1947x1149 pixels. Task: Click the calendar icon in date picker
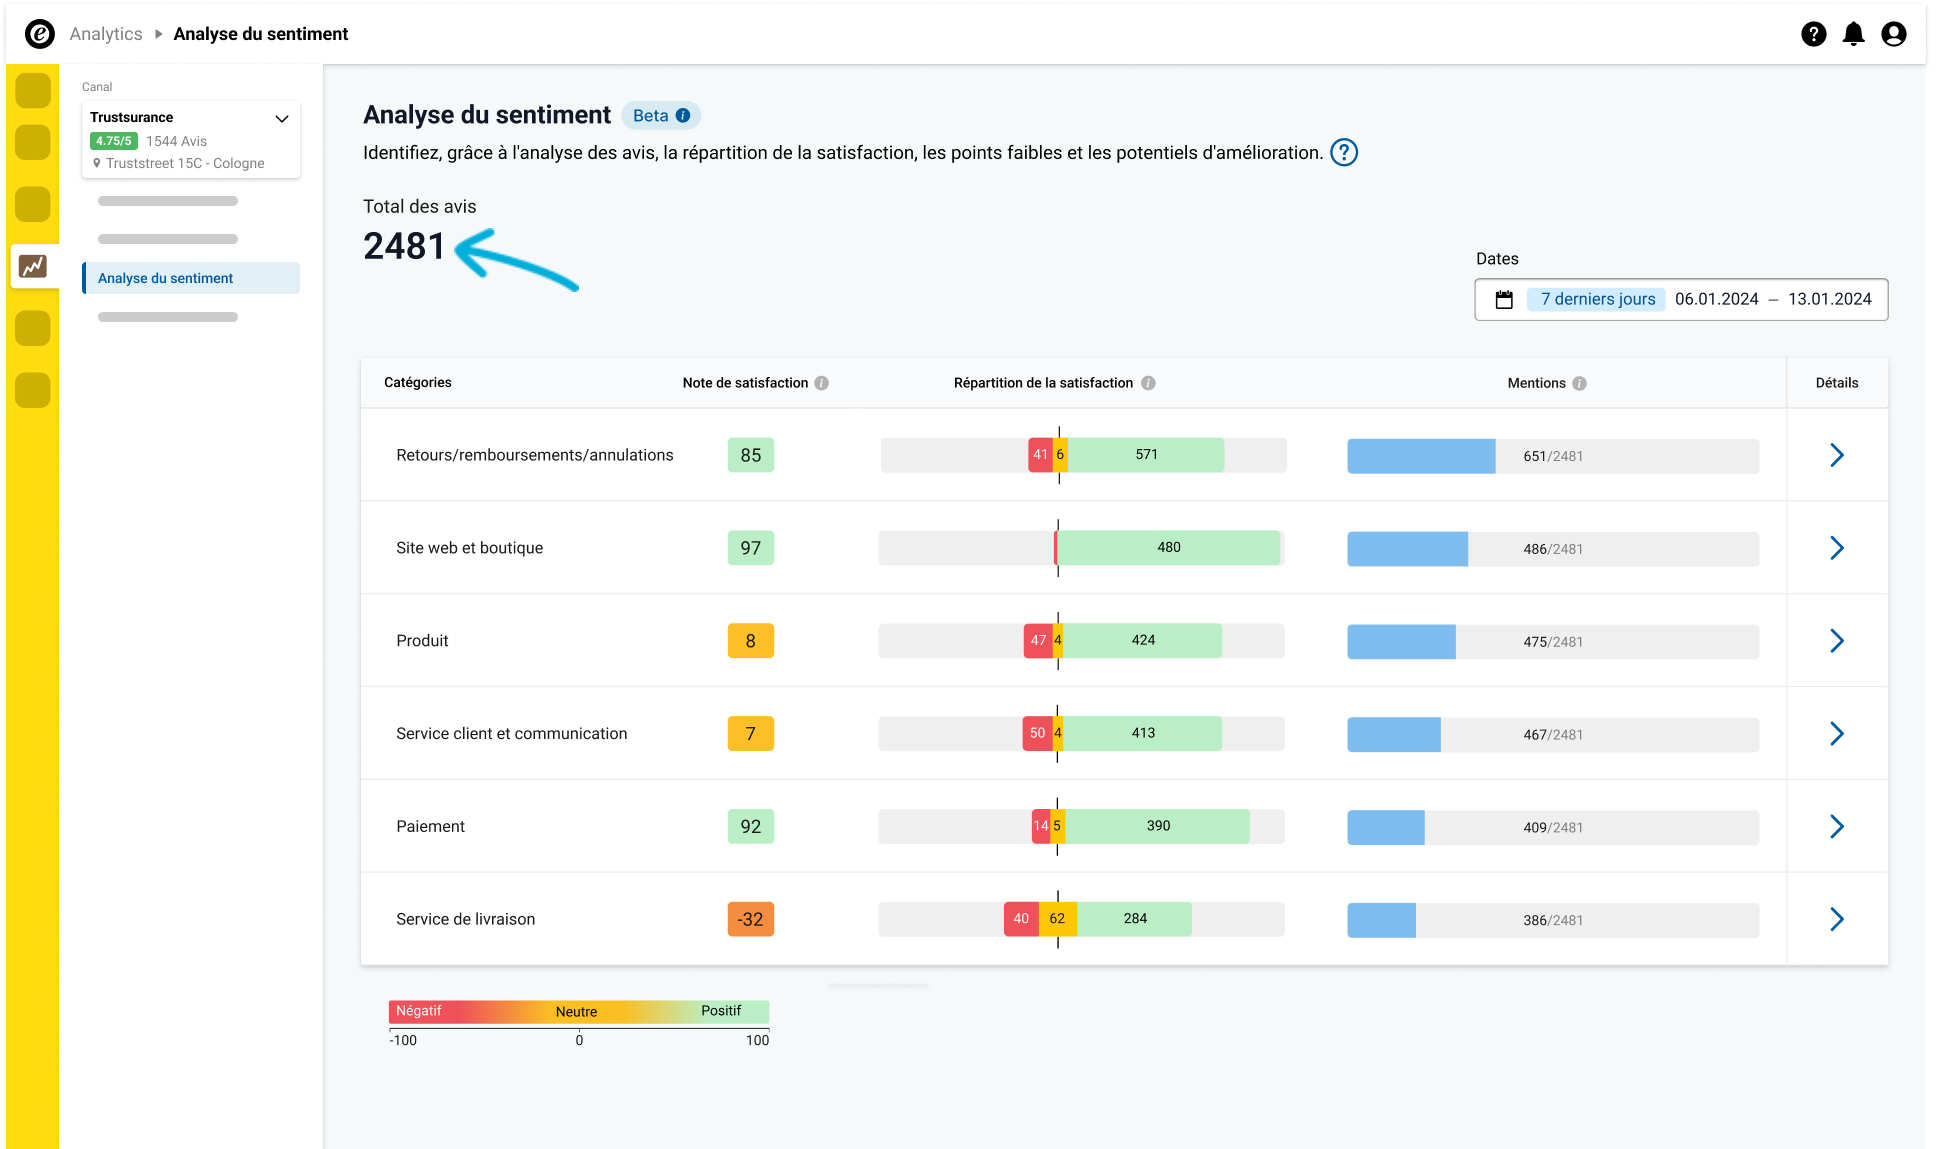click(1504, 300)
